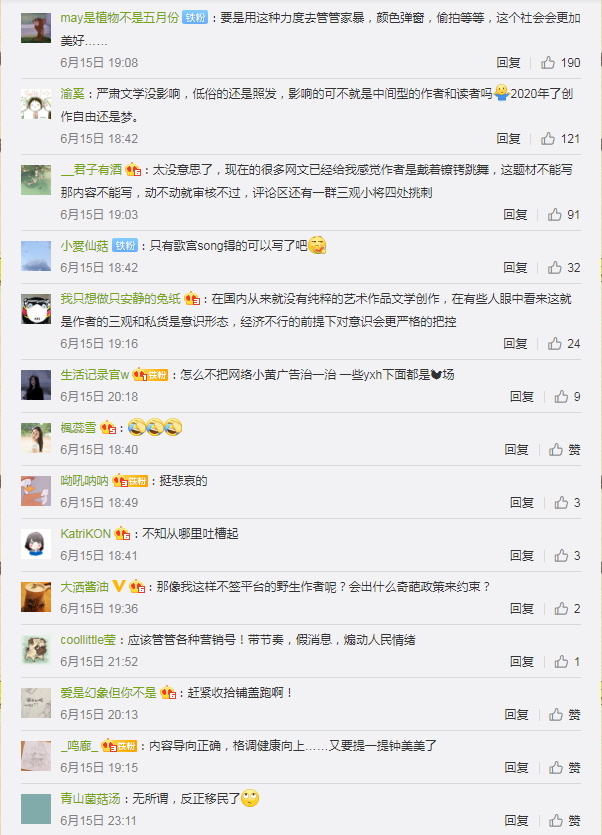Like 小爱仙菇's comment
Image resolution: width=602 pixels, height=835 pixels.
(555, 267)
